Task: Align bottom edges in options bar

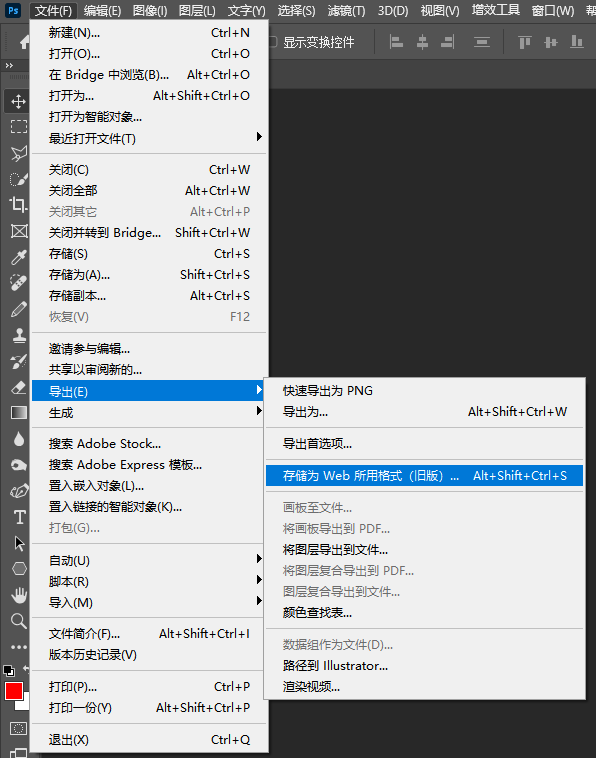Action: click(577, 43)
